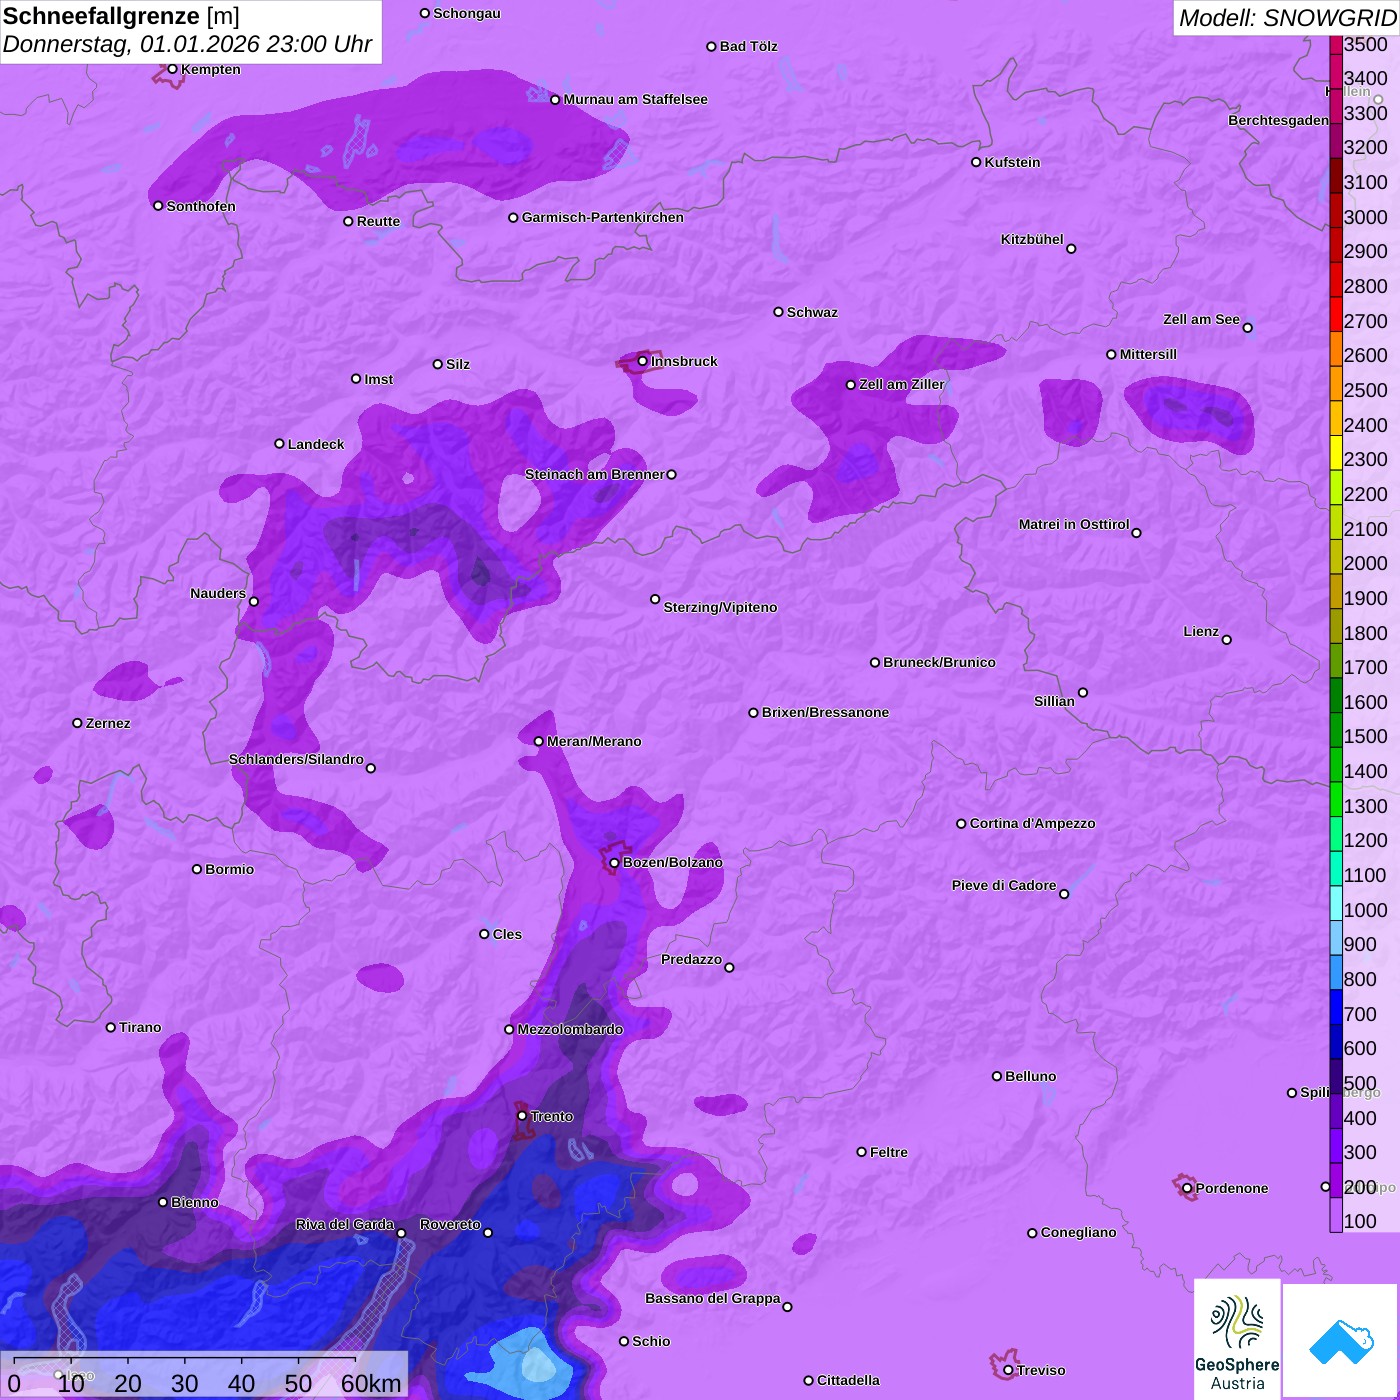The width and height of the screenshot is (1400, 1400).
Task: Click the Lienz location dot
Action: 1227,640
